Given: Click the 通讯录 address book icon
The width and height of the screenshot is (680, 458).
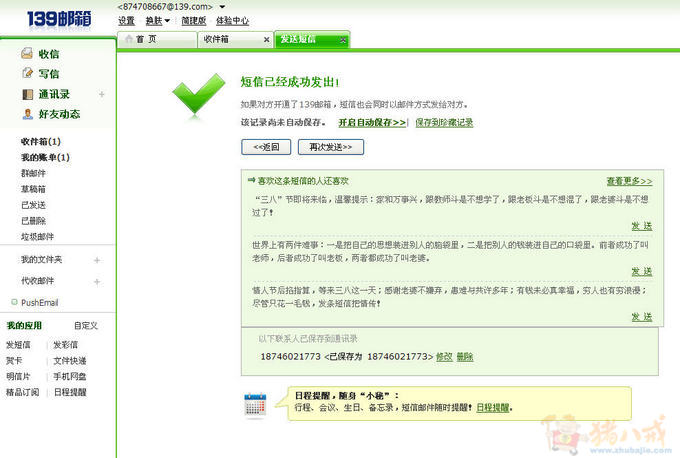Looking at the screenshot, I should [x=27, y=94].
